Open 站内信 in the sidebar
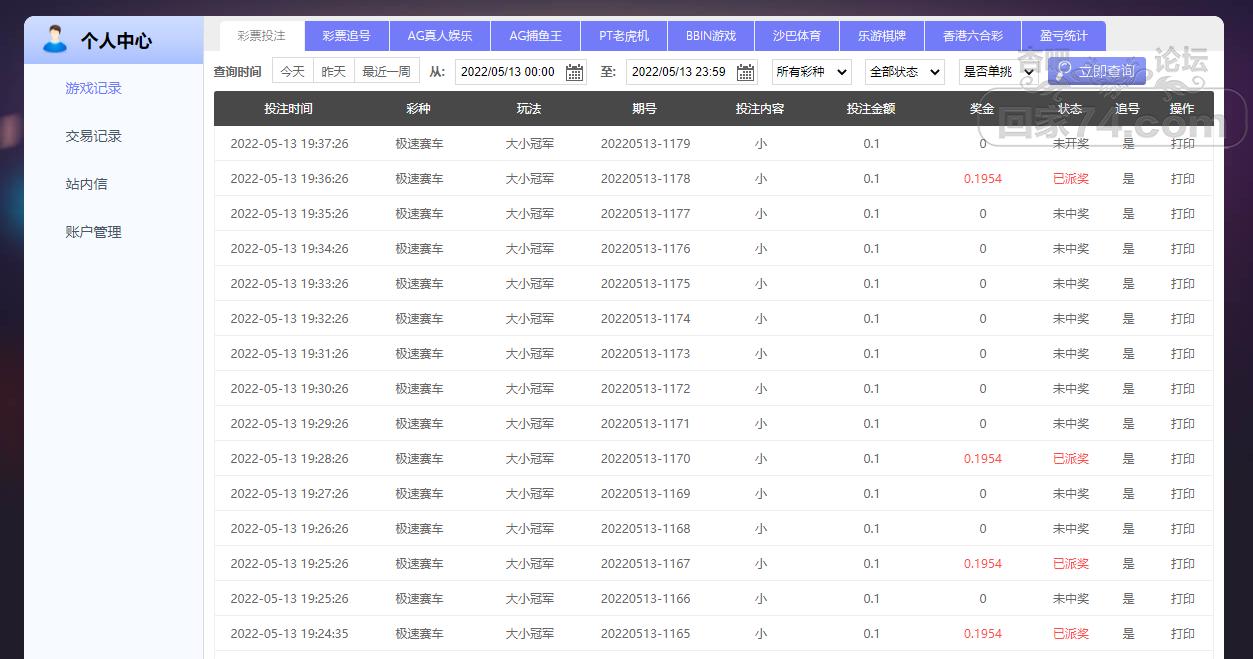 tap(86, 184)
